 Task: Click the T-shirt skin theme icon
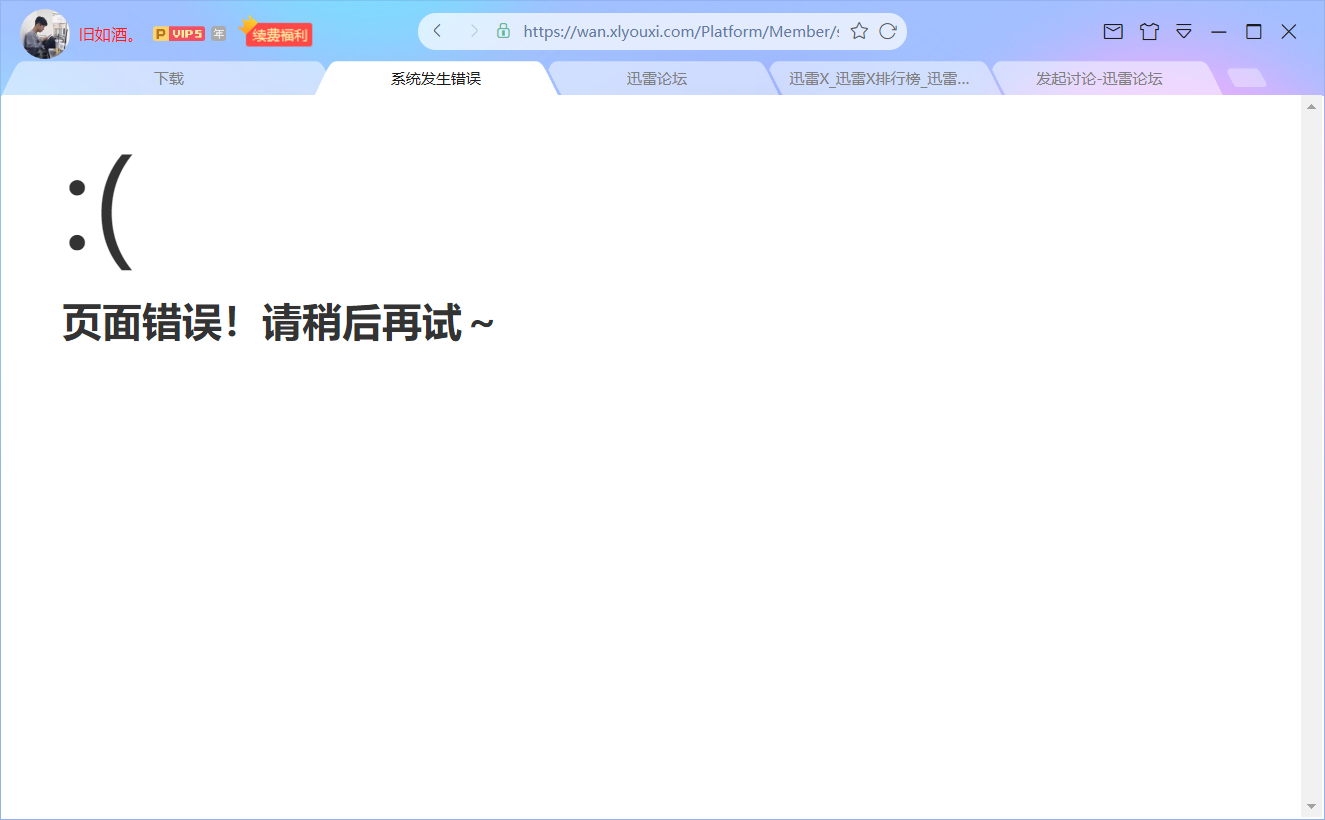1148,31
